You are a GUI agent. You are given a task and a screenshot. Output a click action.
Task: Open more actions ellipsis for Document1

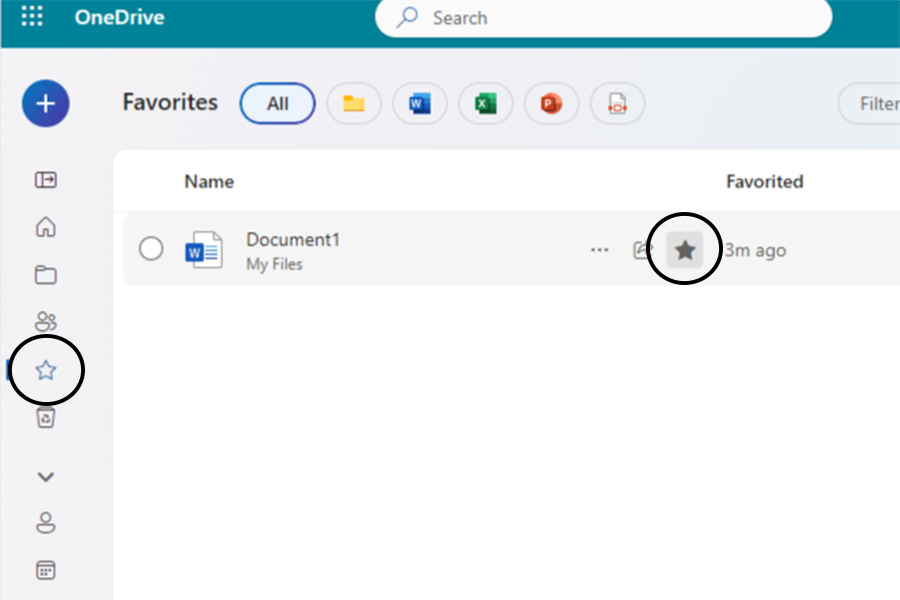pos(599,250)
